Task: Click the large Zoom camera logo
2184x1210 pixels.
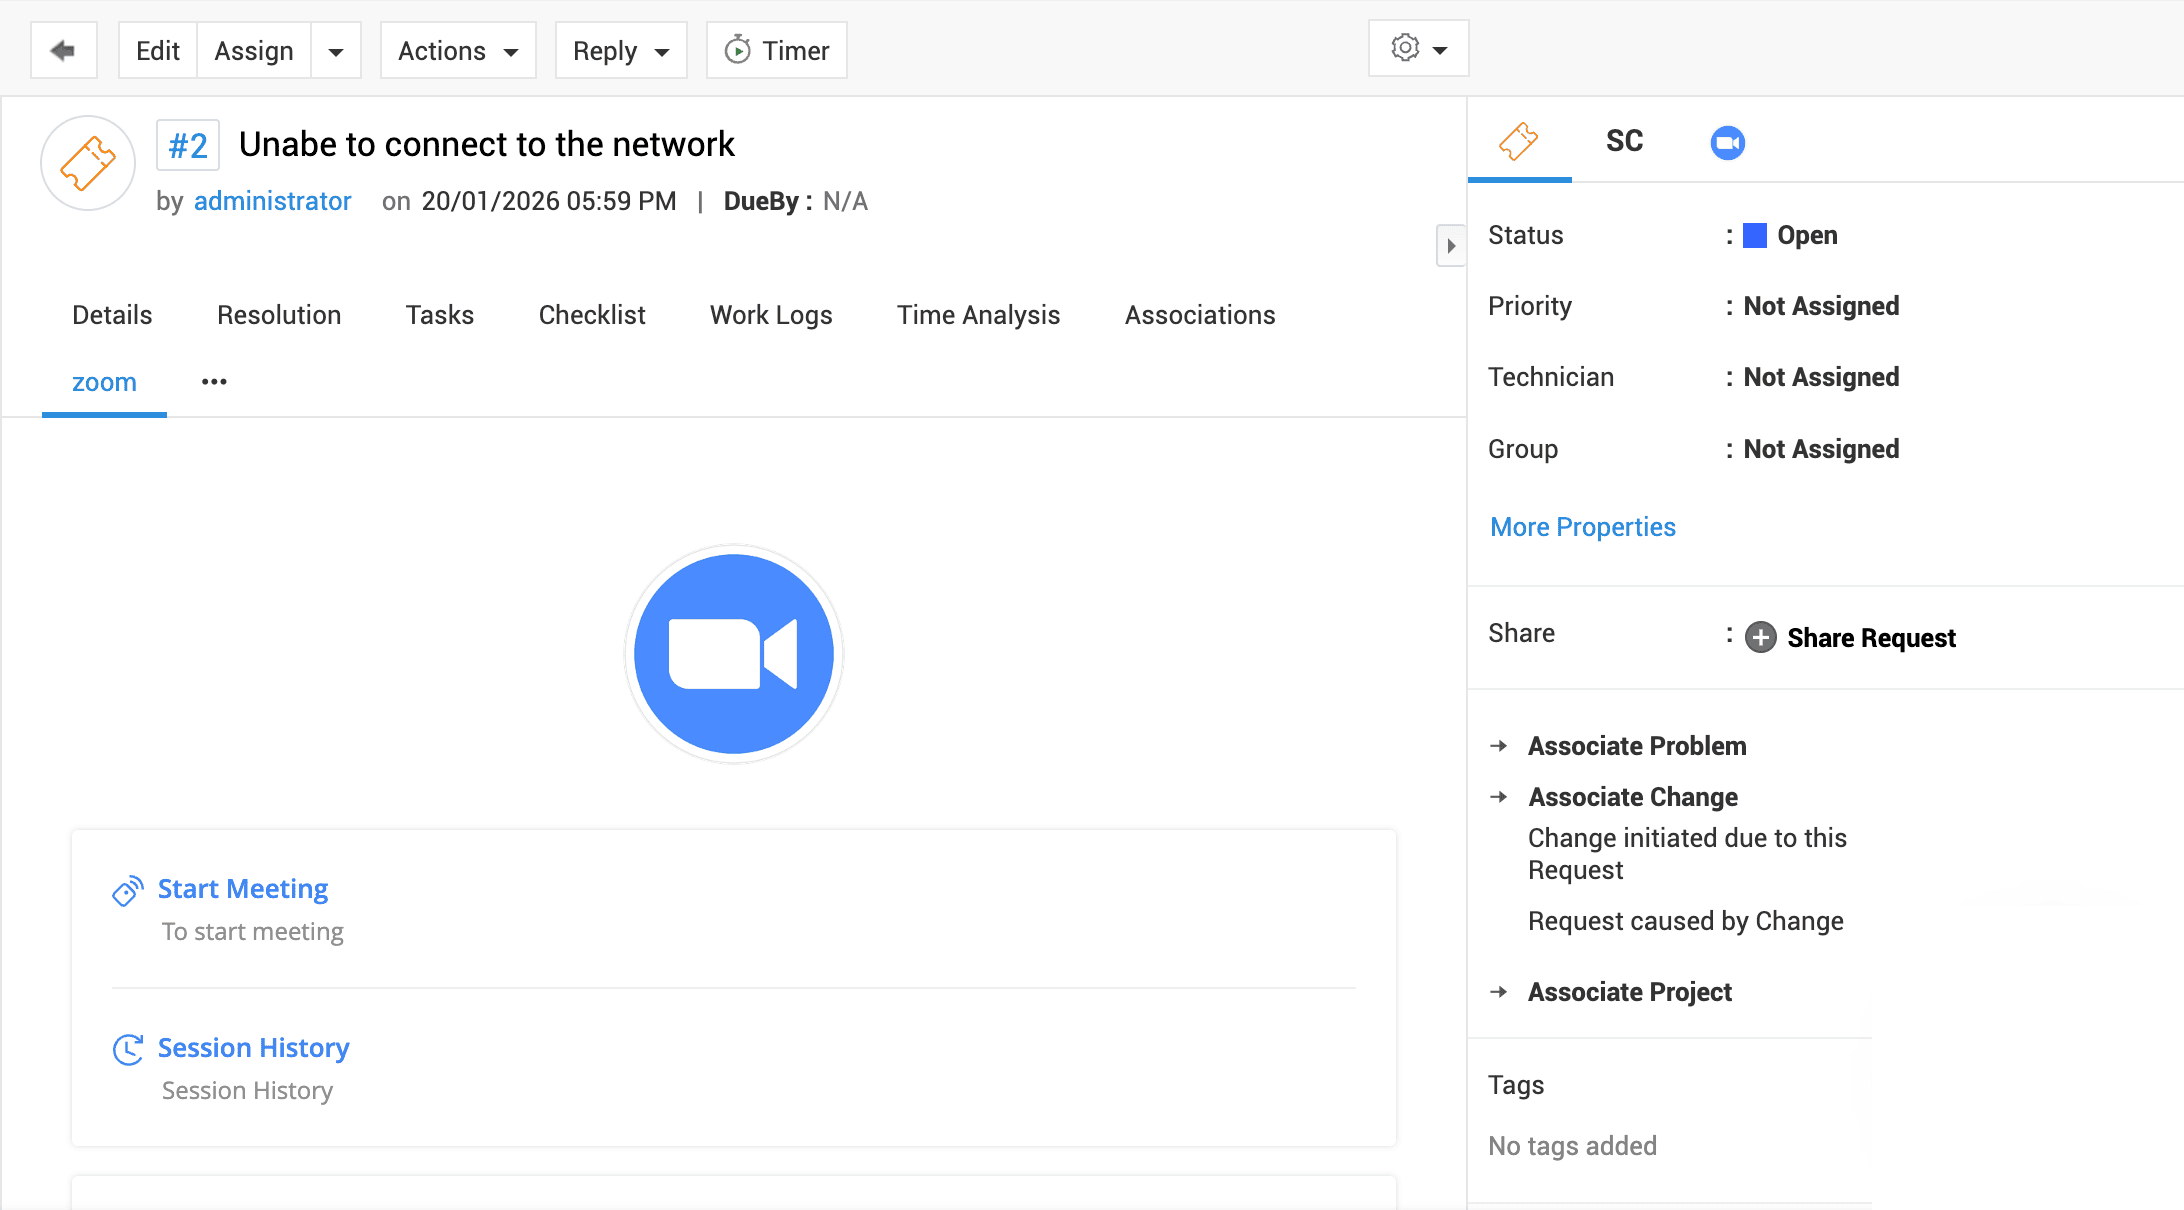Action: tap(734, 654)
